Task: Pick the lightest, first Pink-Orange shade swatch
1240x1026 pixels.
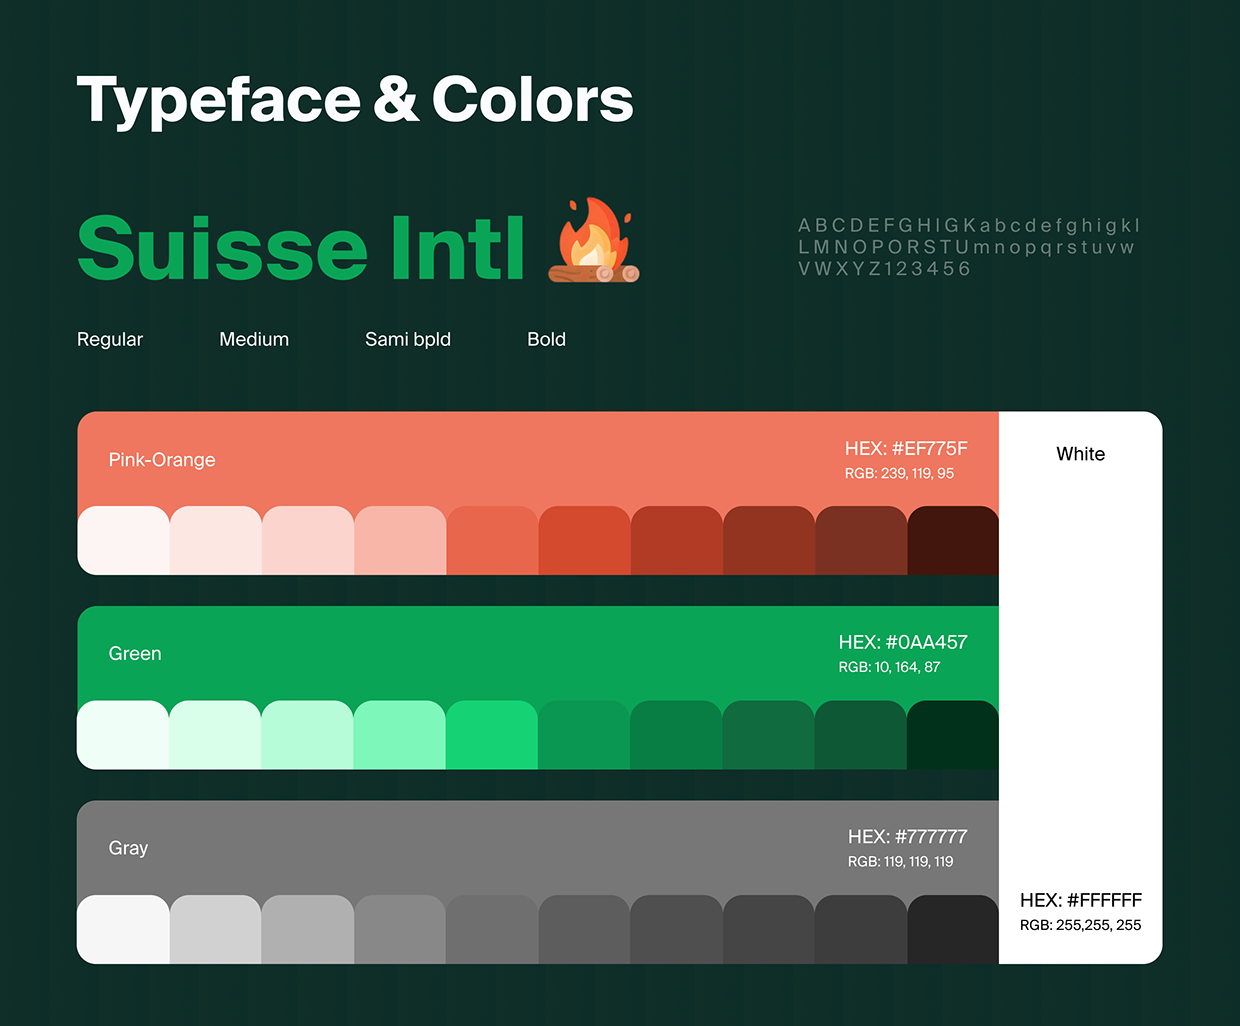Action: [123, 540]
